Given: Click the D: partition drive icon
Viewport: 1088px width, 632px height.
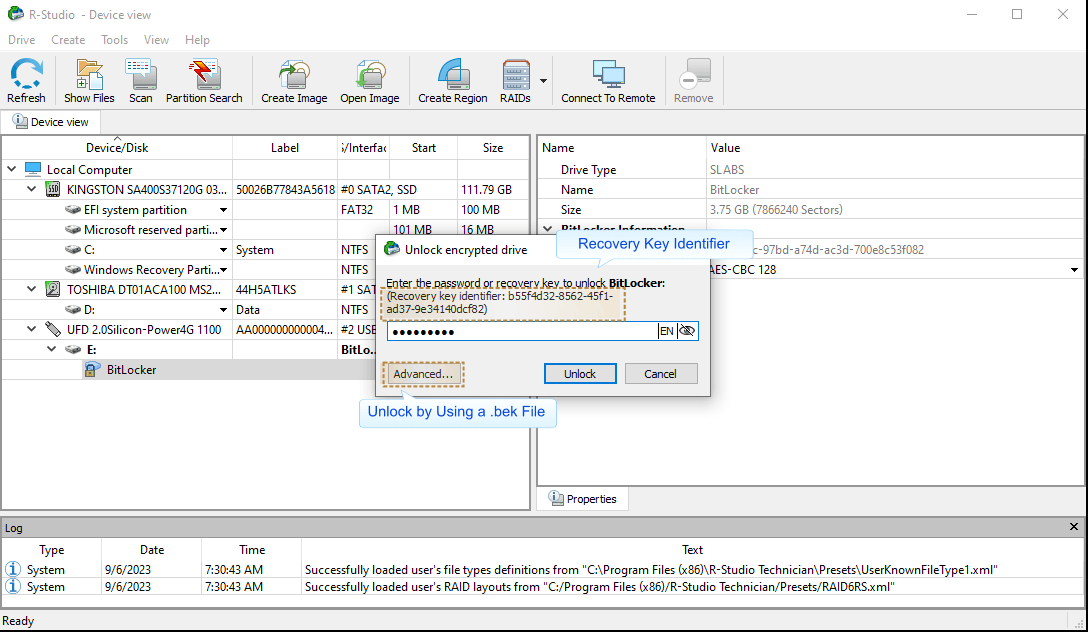Looking at the screenshot, I should tap(73, 309).
